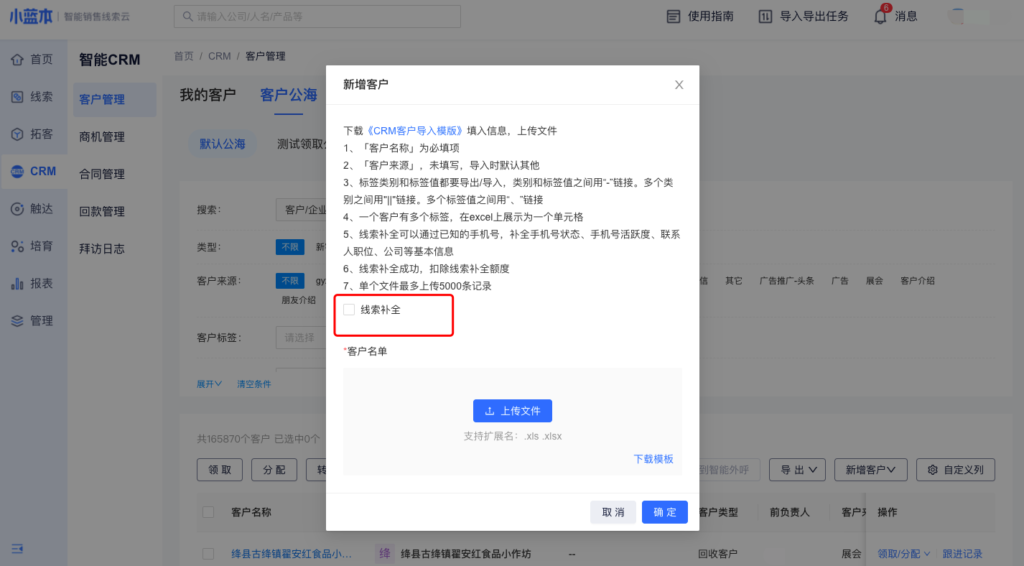Click the 上传文件 upload button
The height and width of the screenshot is (566, 1024).
(x=512, y=411)
